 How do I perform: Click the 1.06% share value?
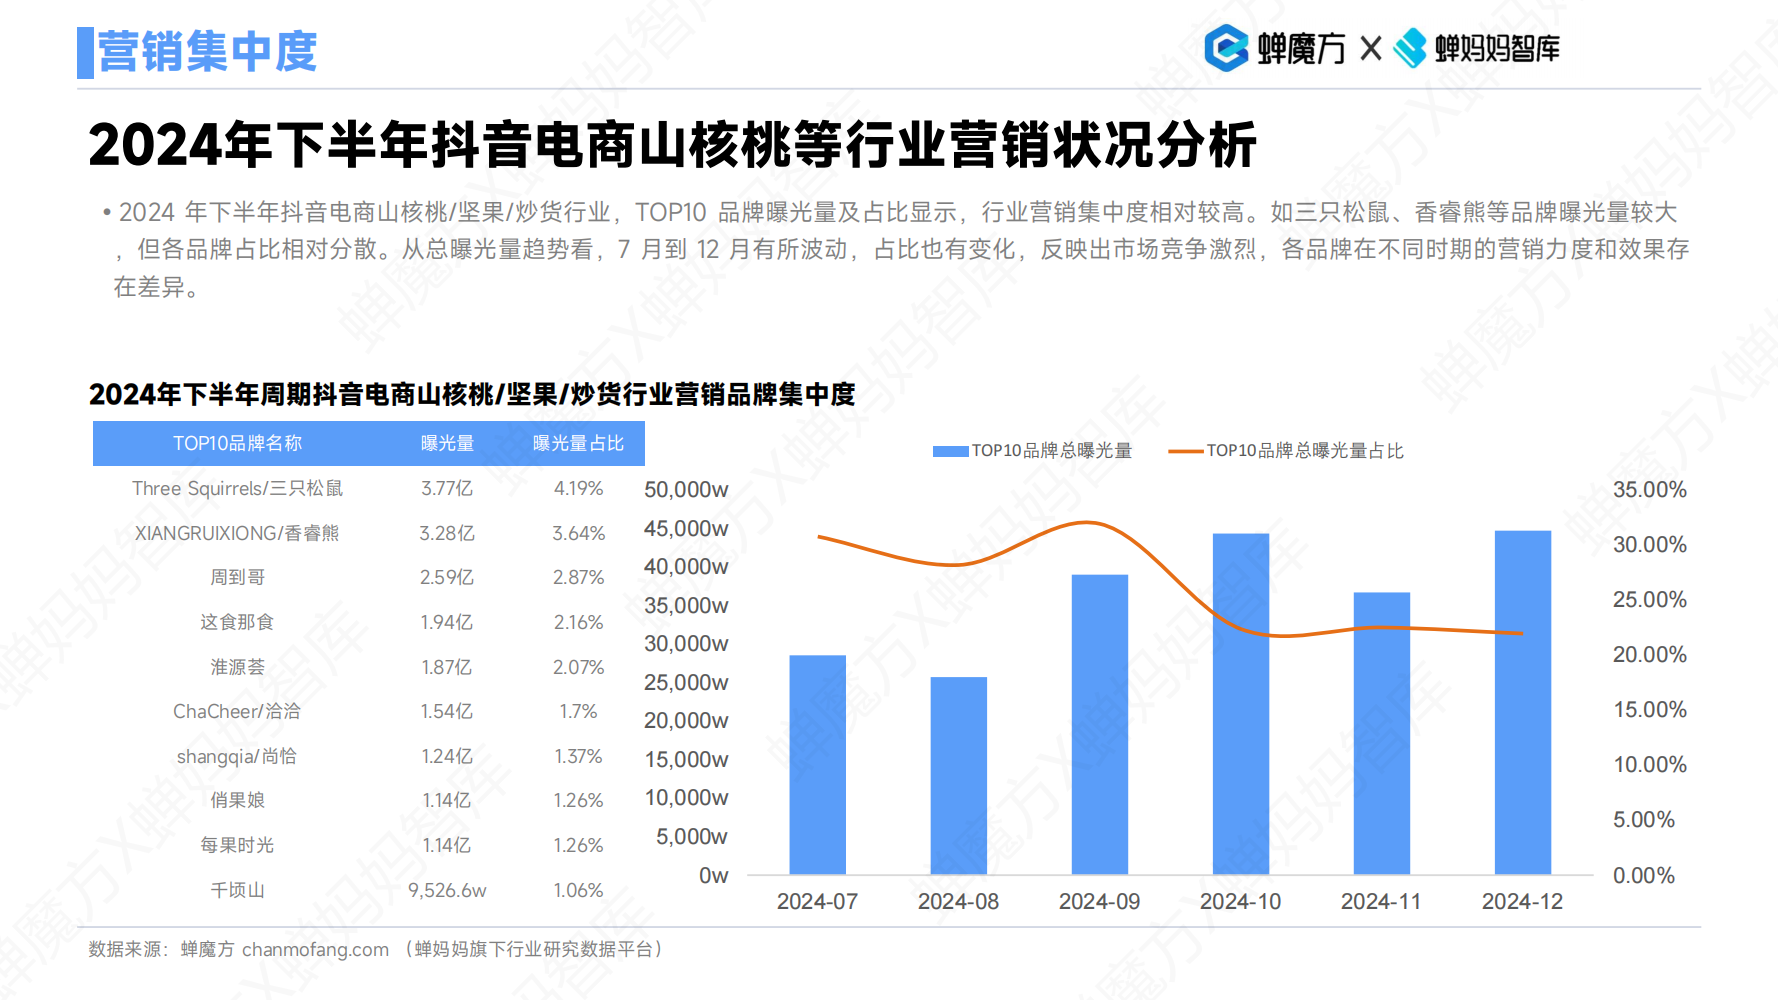point(578,890)
